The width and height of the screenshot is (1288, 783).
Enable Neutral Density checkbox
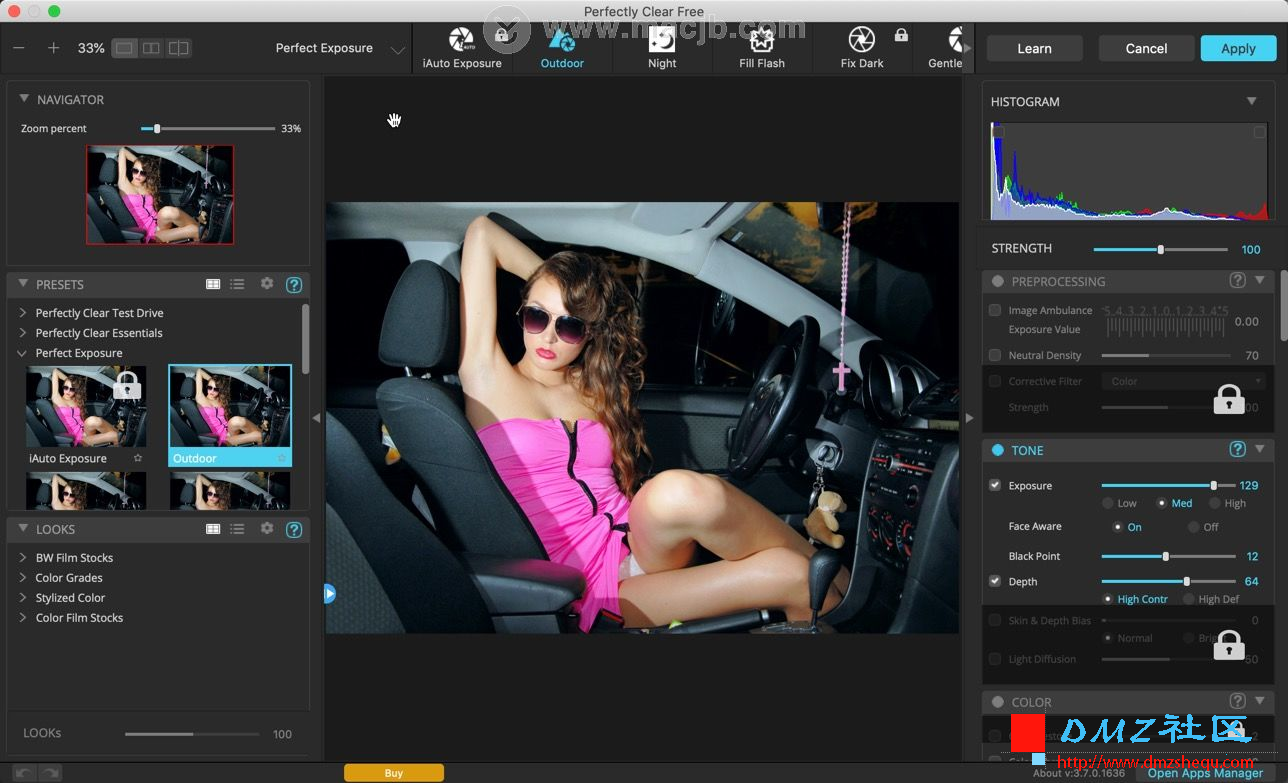(x=995, y=355)
